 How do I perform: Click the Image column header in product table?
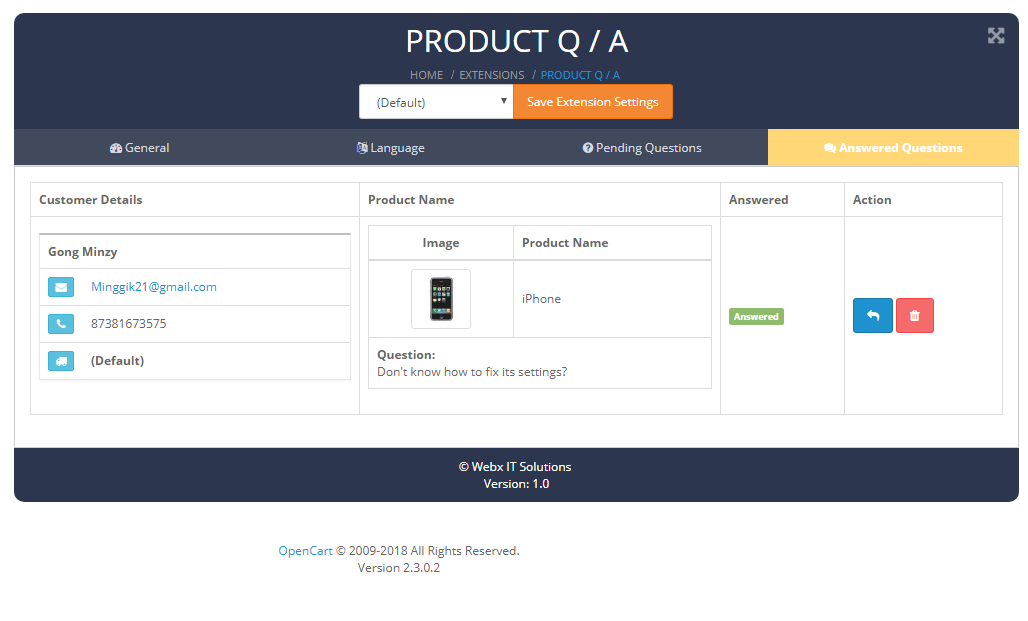[441, 243]
